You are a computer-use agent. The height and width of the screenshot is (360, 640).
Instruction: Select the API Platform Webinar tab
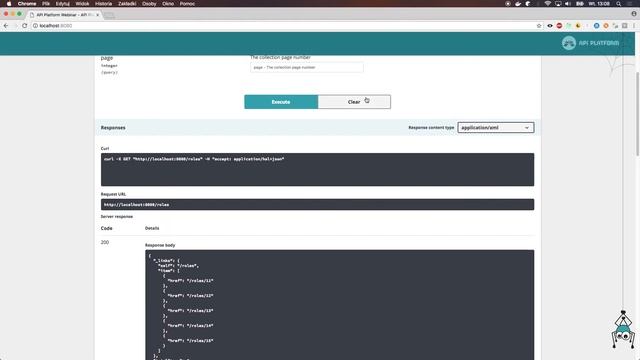[64, 15]
